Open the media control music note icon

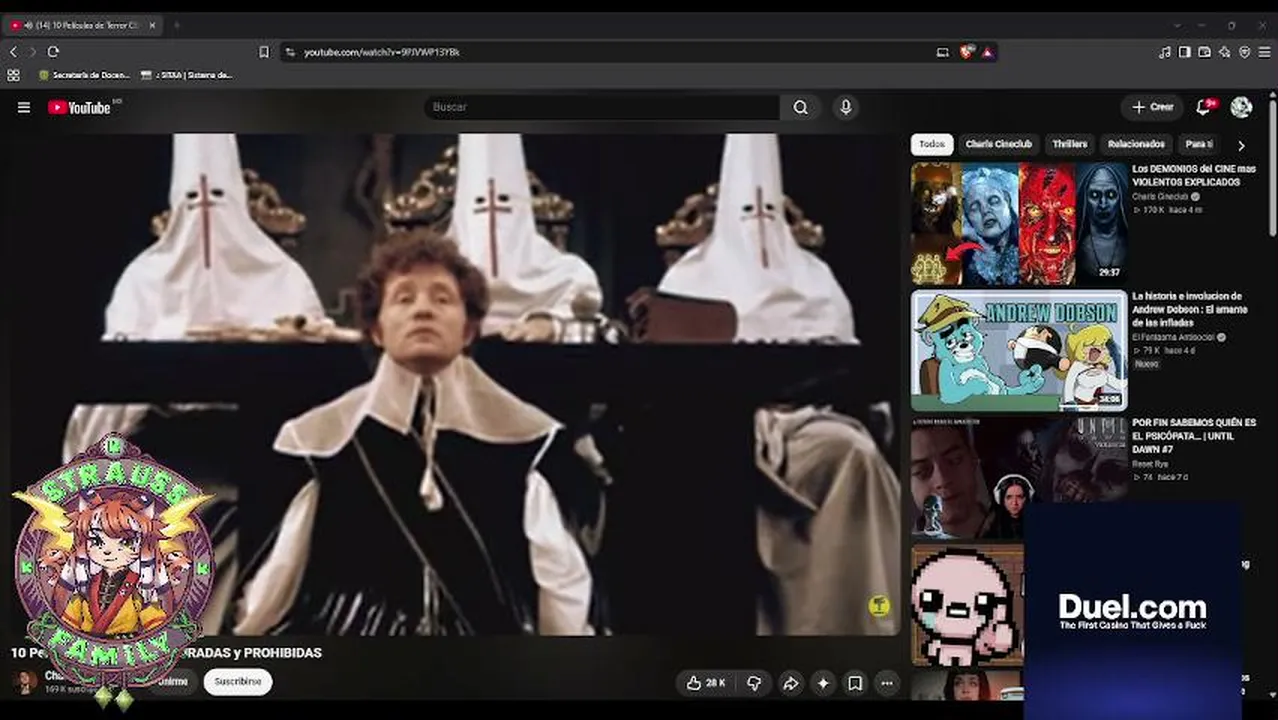[x=1164, y=52]
